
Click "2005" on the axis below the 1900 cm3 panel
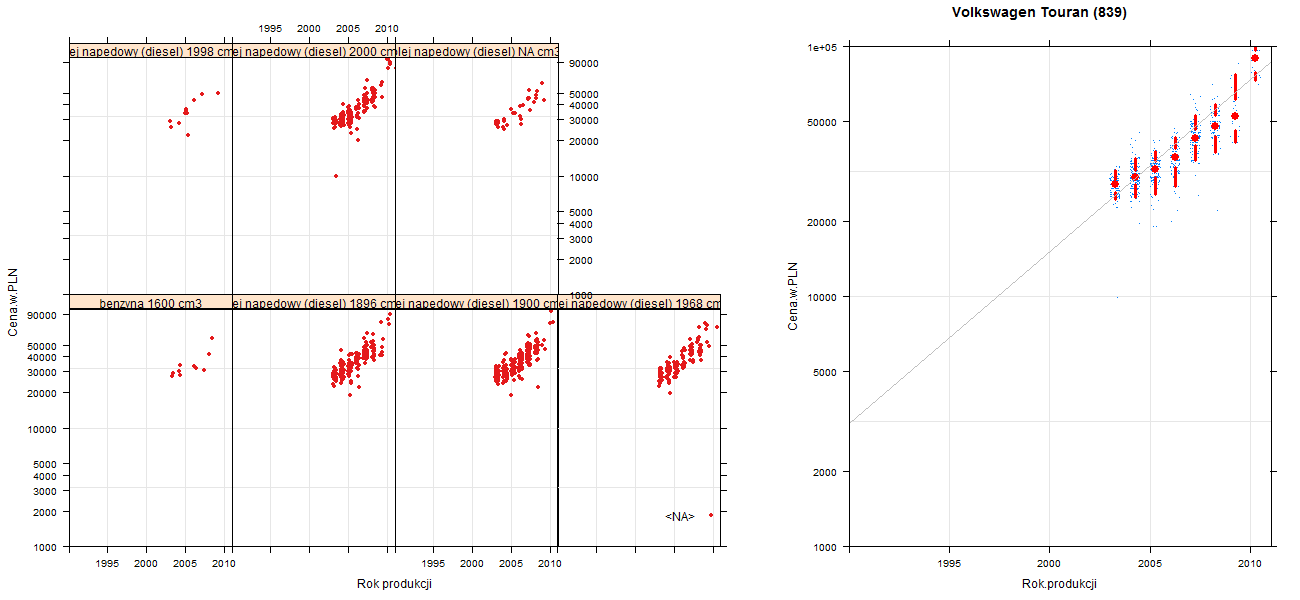[511, 564]
